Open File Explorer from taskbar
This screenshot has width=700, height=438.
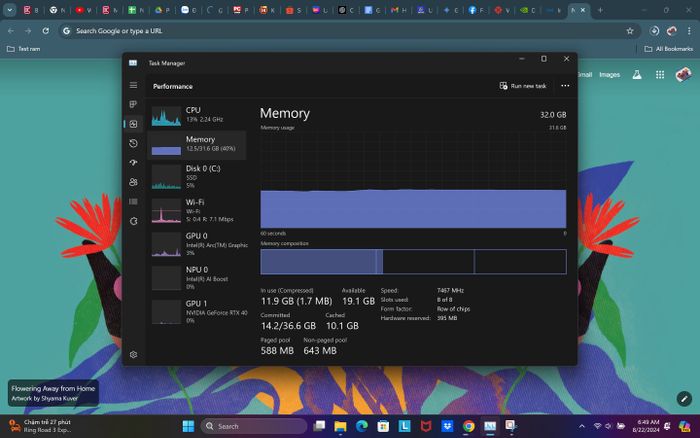point(340,426)
